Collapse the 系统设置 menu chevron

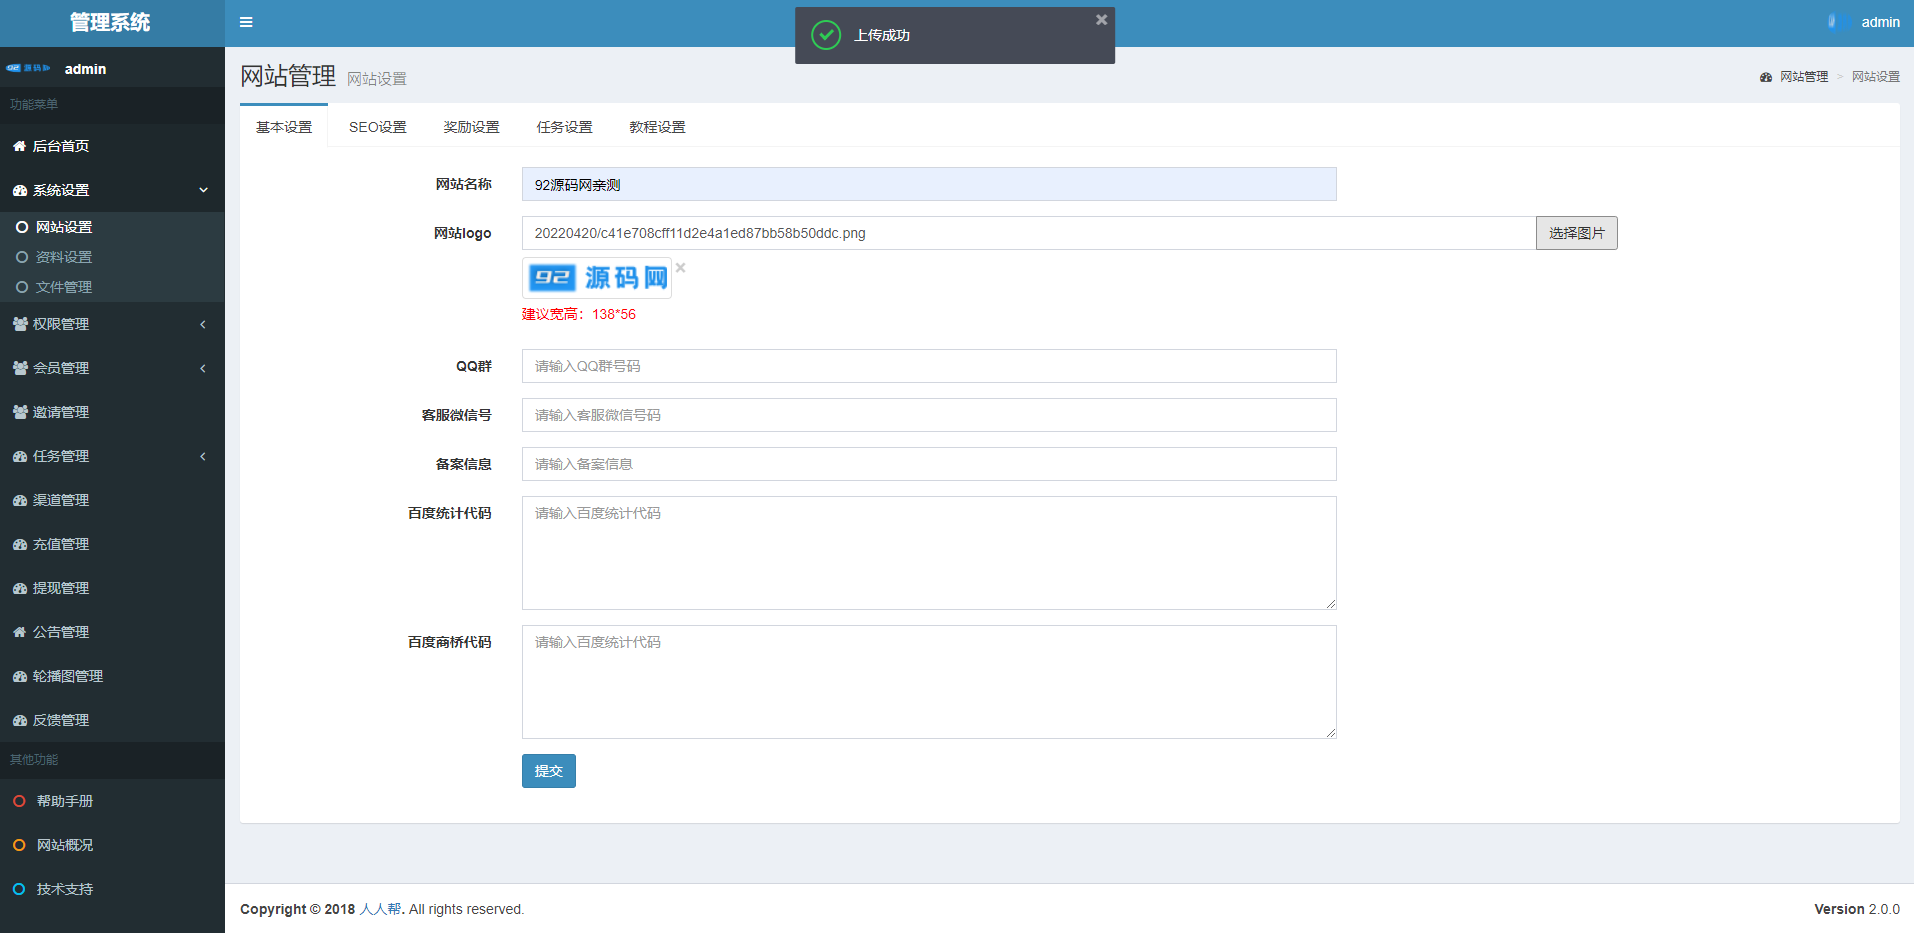203,190
